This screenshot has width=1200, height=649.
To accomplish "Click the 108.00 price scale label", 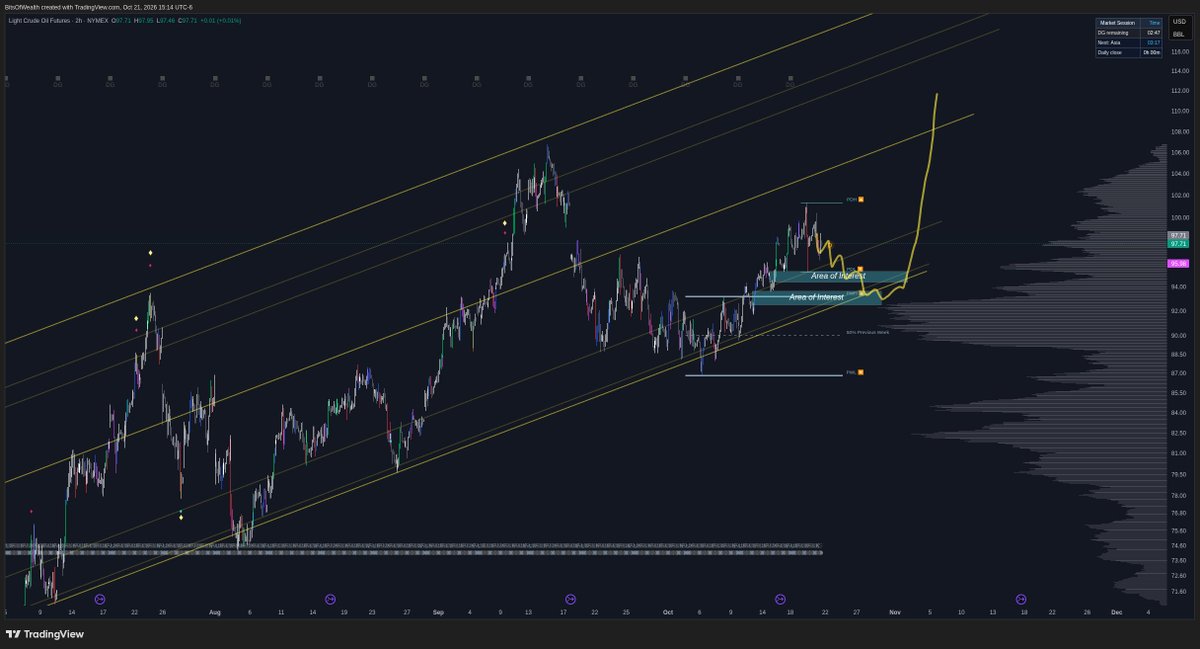I will [x=1179, y=131].
